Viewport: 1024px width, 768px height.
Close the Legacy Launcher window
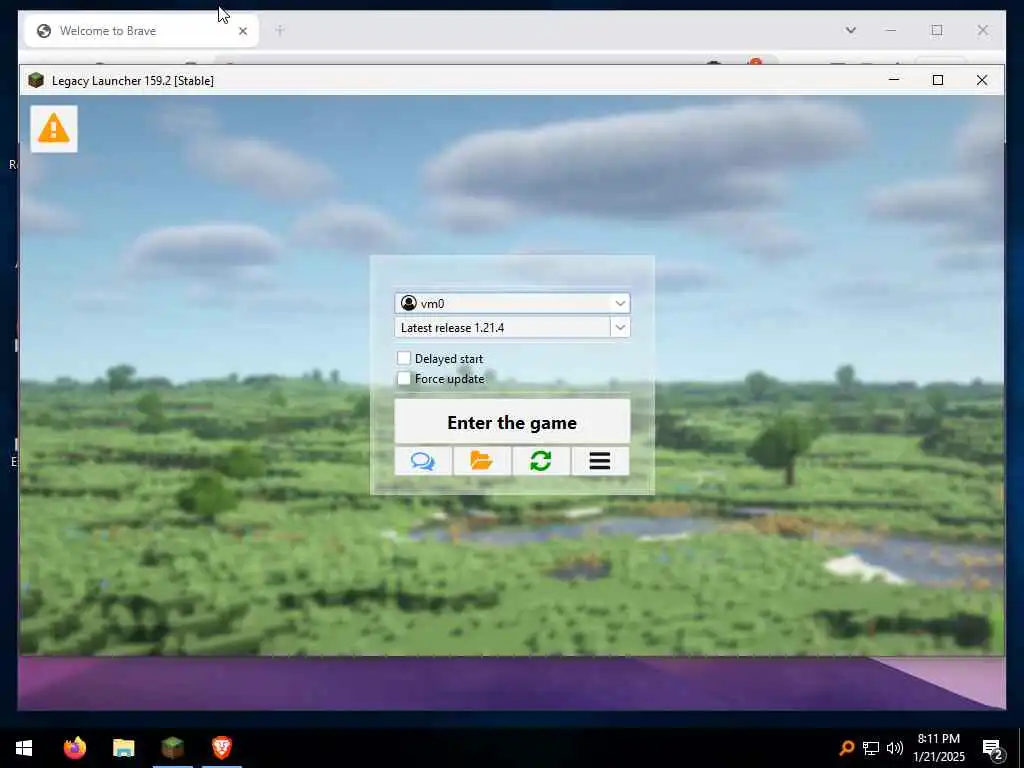coord(982,80)
